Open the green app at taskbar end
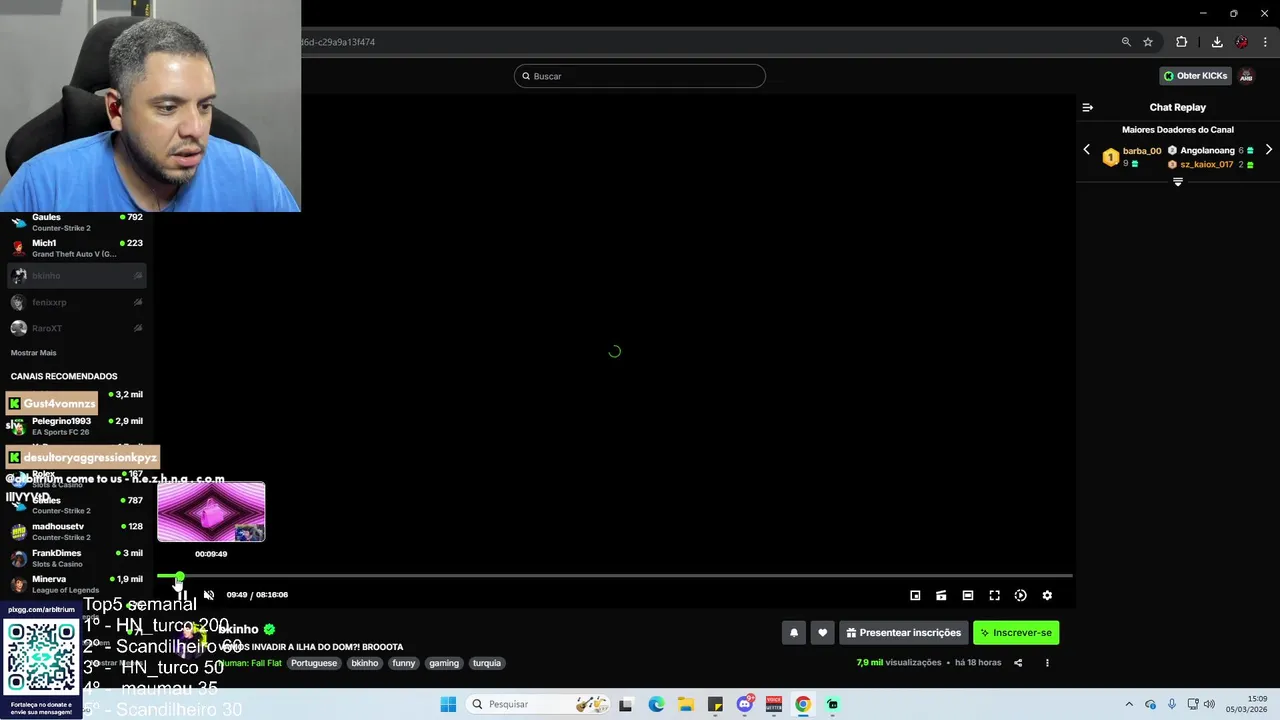 (x=833, y=704)
